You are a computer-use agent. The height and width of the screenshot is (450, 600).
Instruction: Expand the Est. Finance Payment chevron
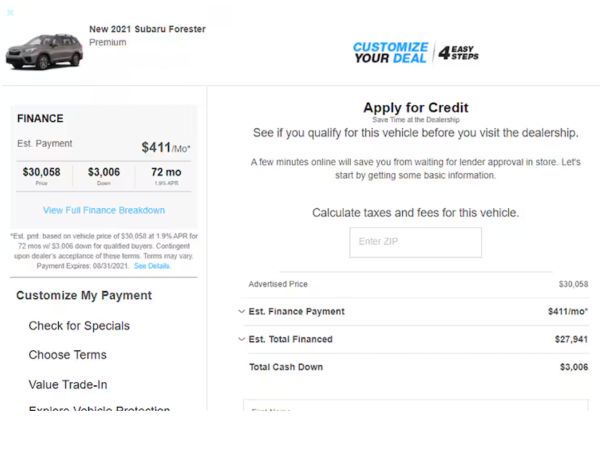click(241, 311)
